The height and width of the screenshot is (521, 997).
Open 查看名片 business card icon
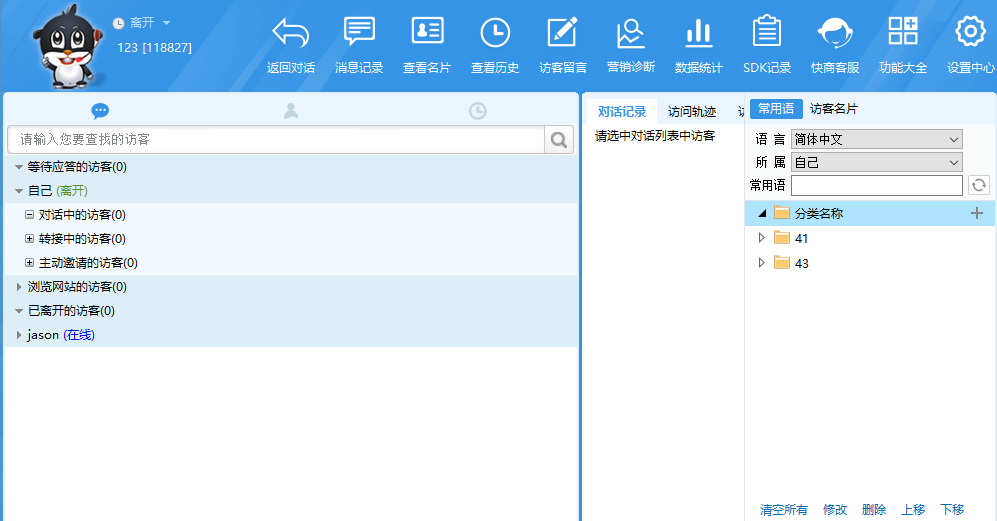click(427, 31)
